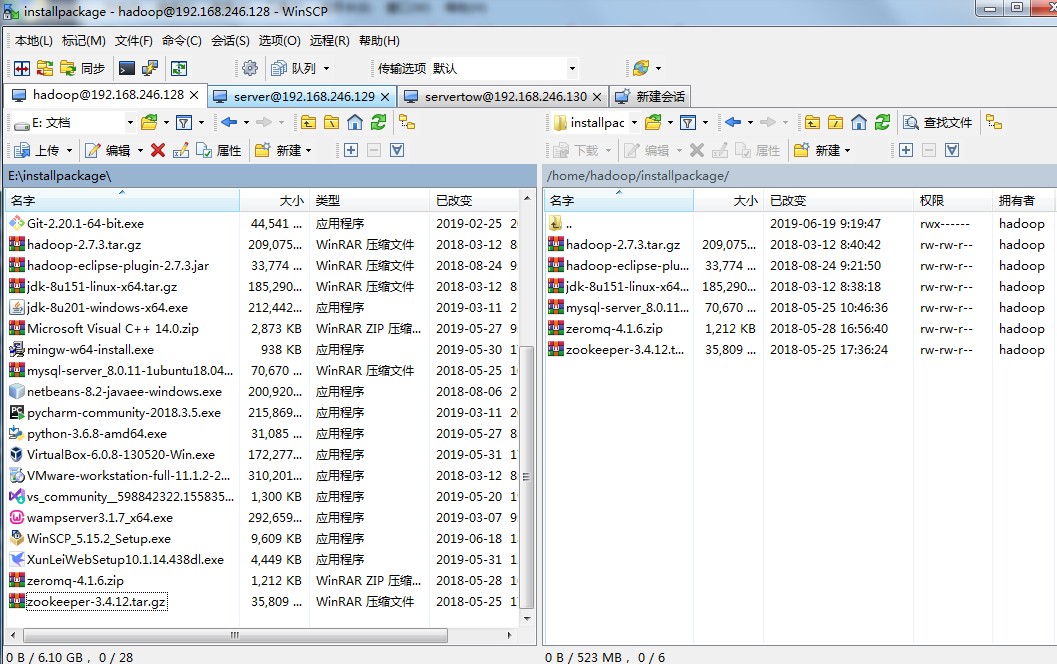Click the local panel vertical scrollbar thumb
This screenshot has height=664, width=1057.
click(526, 477)
